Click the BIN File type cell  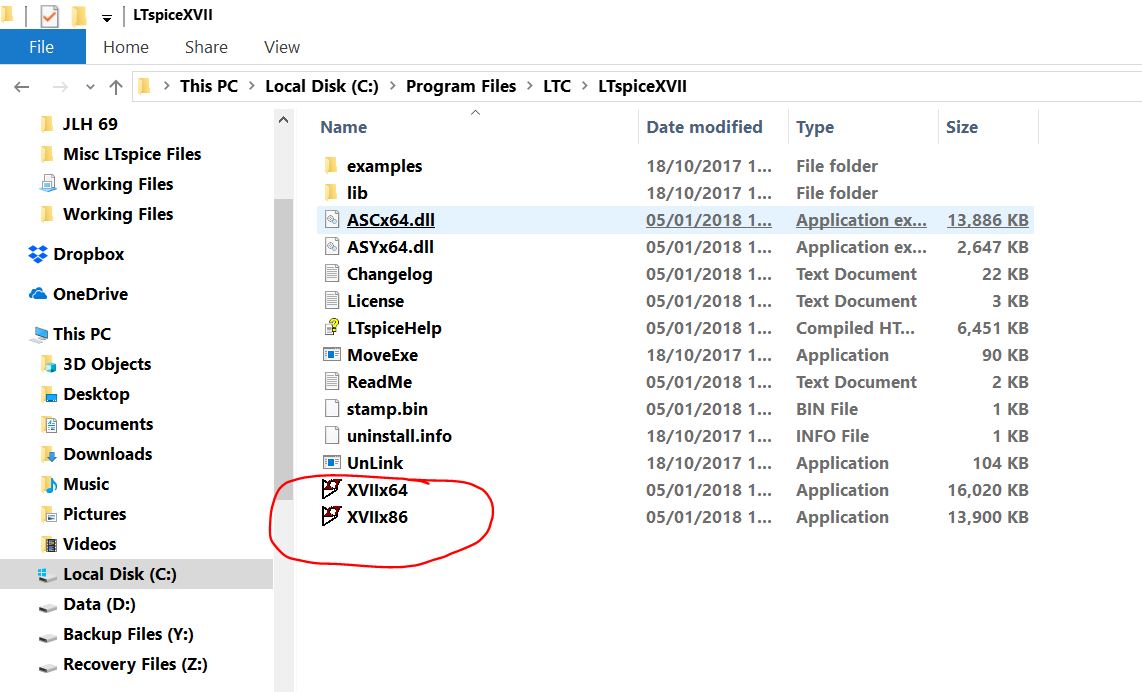coord(827,409)
